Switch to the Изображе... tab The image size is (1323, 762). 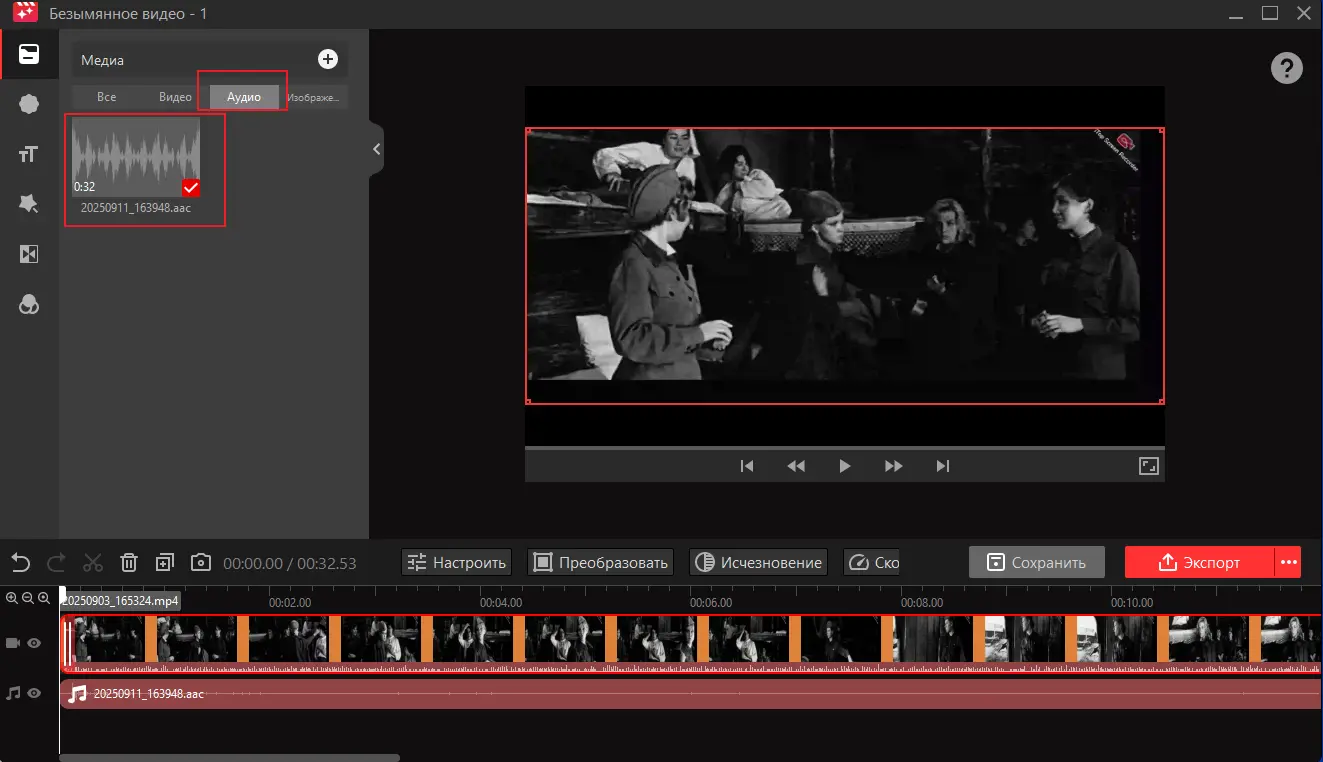pos(313,97)
